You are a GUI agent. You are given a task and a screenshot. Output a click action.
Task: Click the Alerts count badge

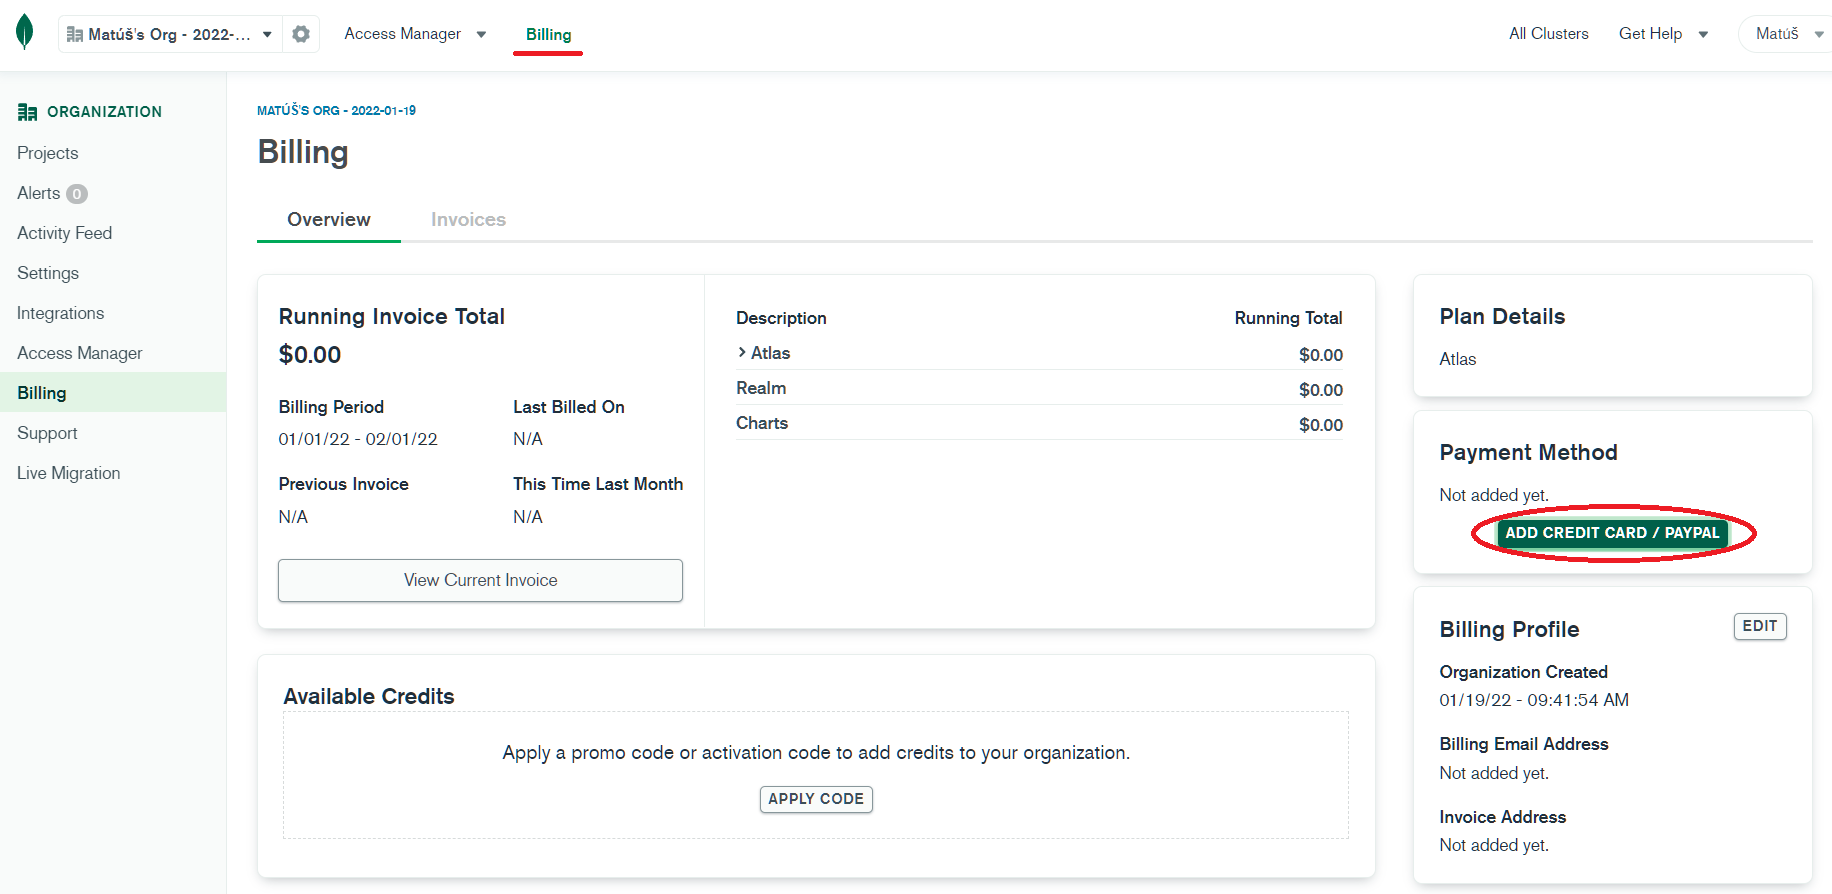click(x=77, y=194)
